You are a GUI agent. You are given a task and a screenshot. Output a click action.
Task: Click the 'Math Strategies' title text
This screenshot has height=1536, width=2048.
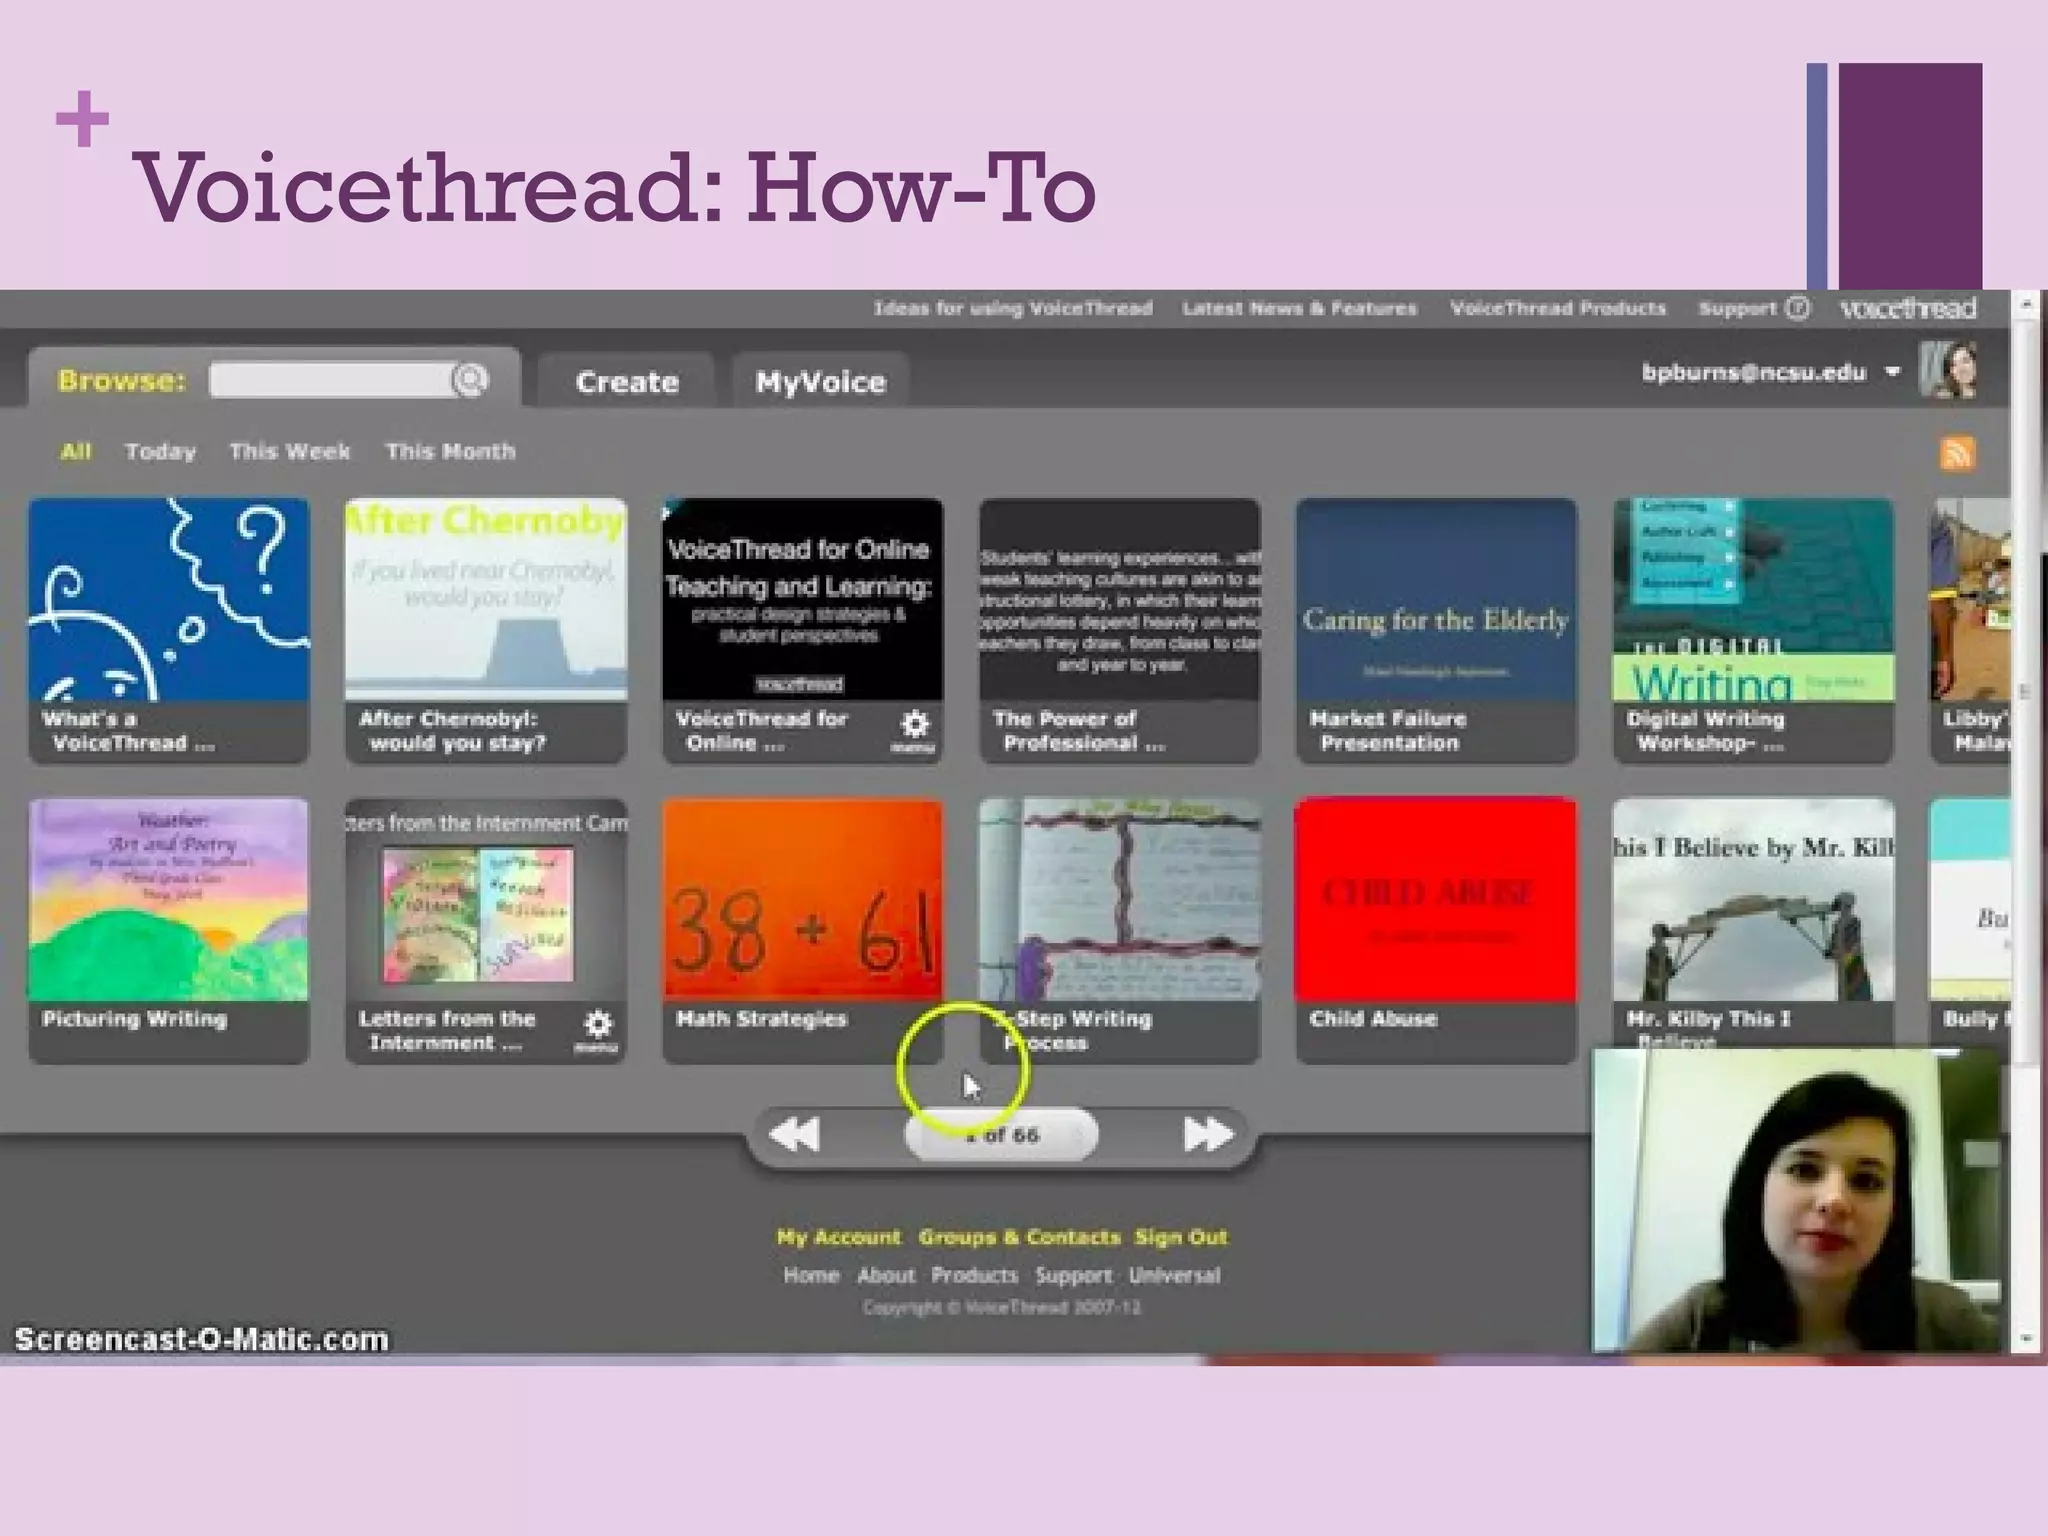(x=762, y=1018)
